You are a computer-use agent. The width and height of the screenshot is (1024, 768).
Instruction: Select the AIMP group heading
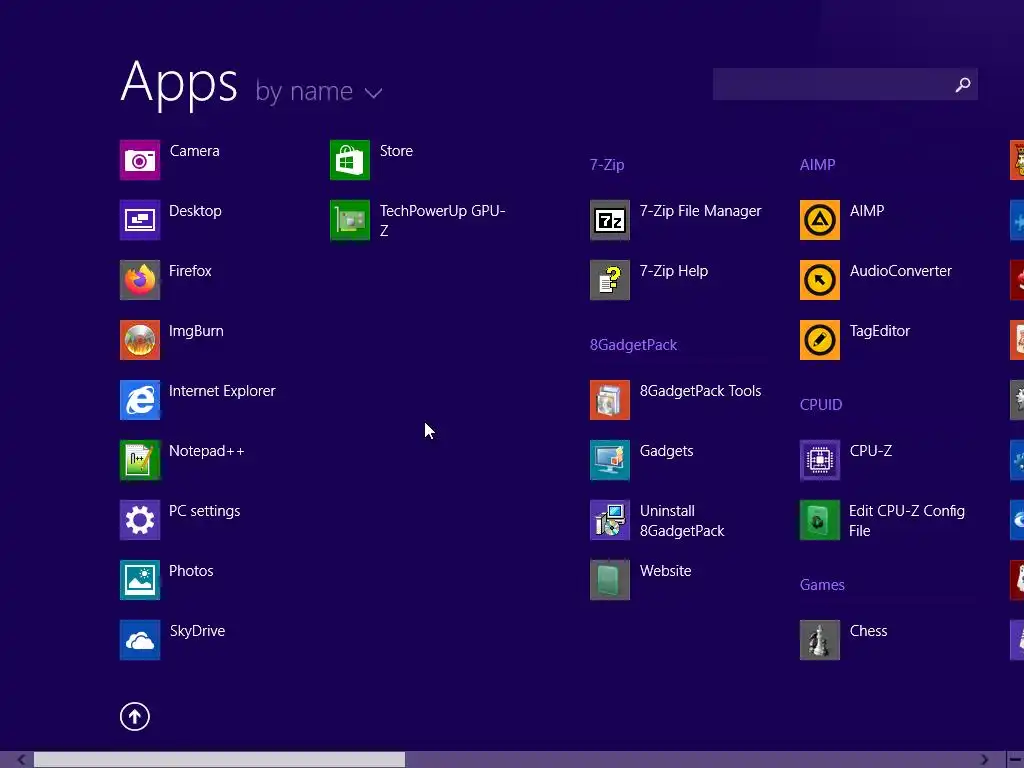click(818, 165)
